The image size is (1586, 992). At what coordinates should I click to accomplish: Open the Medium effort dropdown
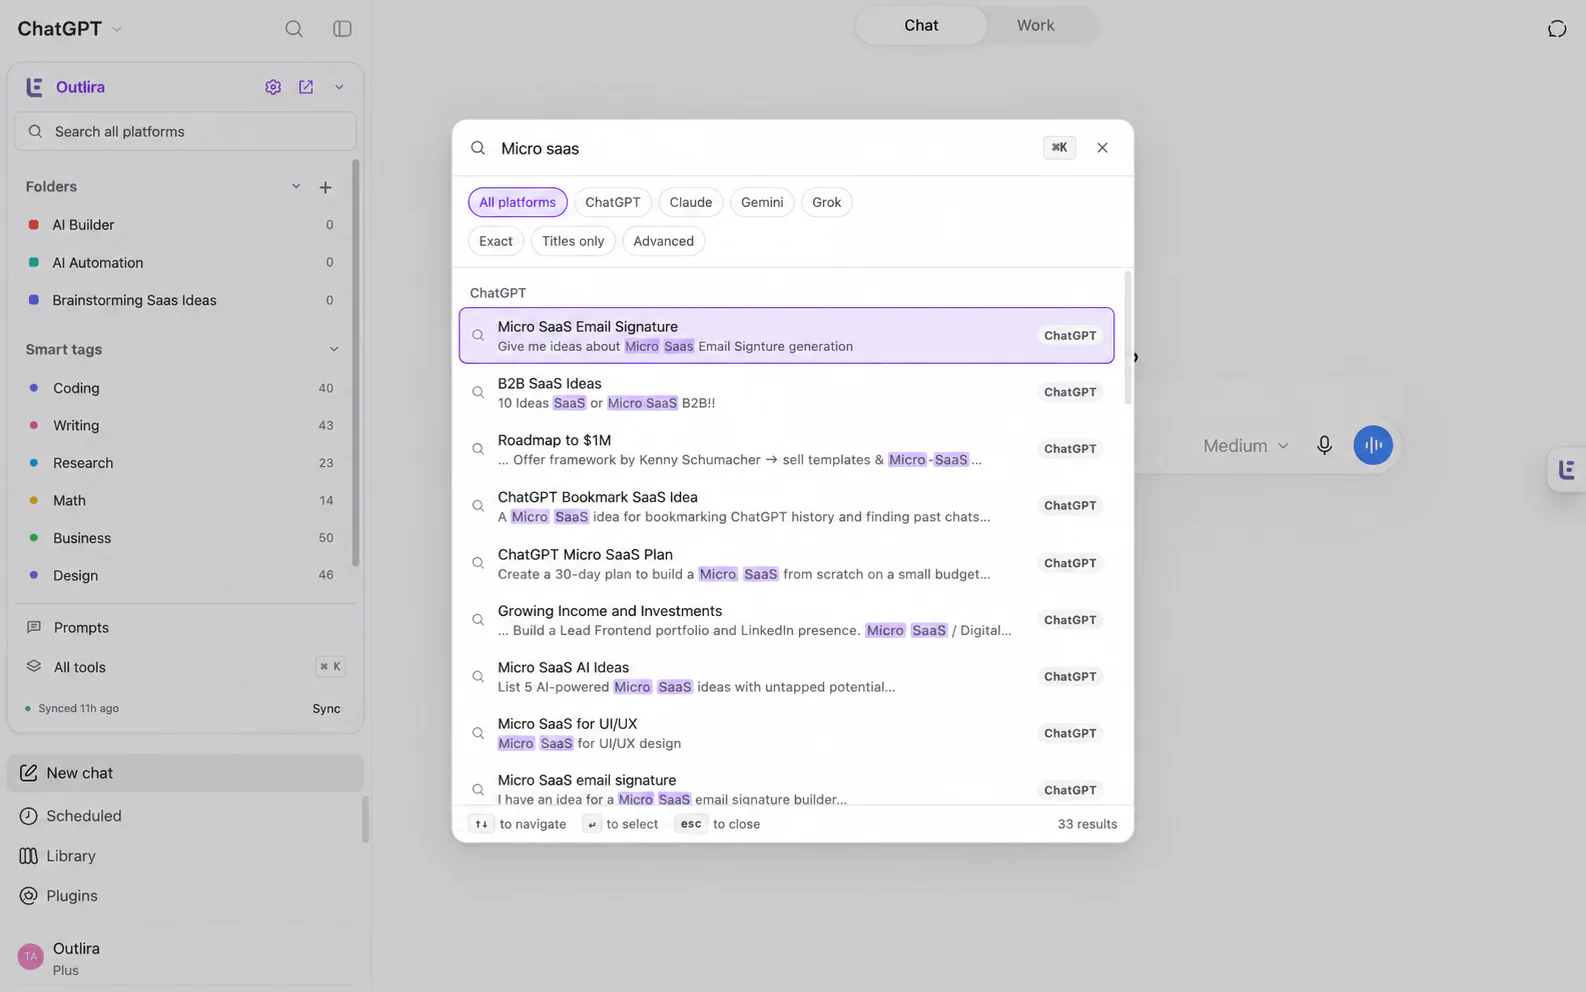click(1245, 446)
